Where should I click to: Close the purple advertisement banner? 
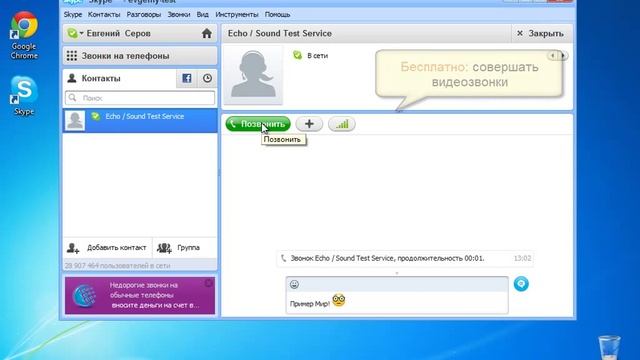209,282
